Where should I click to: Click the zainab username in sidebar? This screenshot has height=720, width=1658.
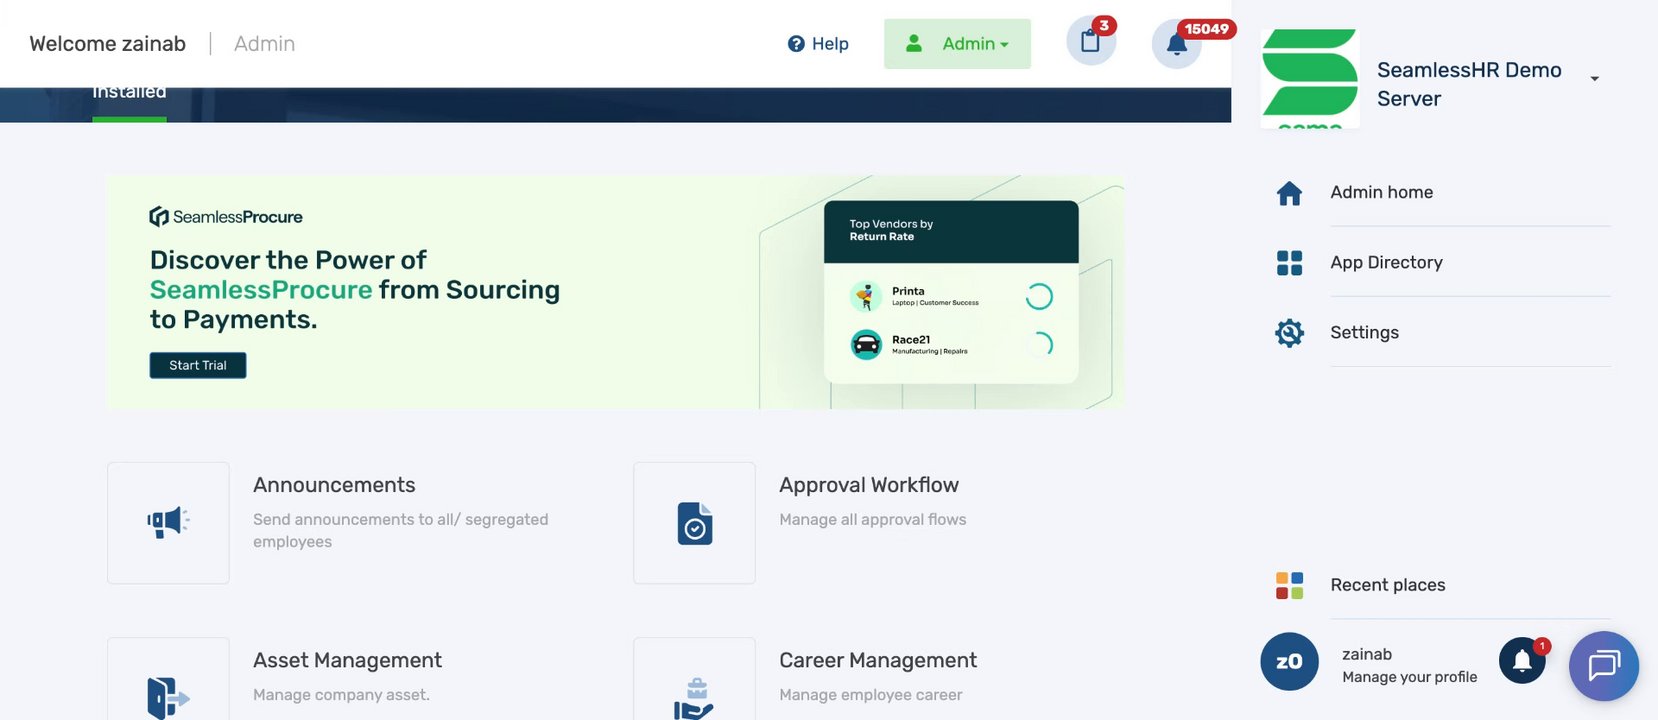pyautogui.click(x=1367, y=654)
